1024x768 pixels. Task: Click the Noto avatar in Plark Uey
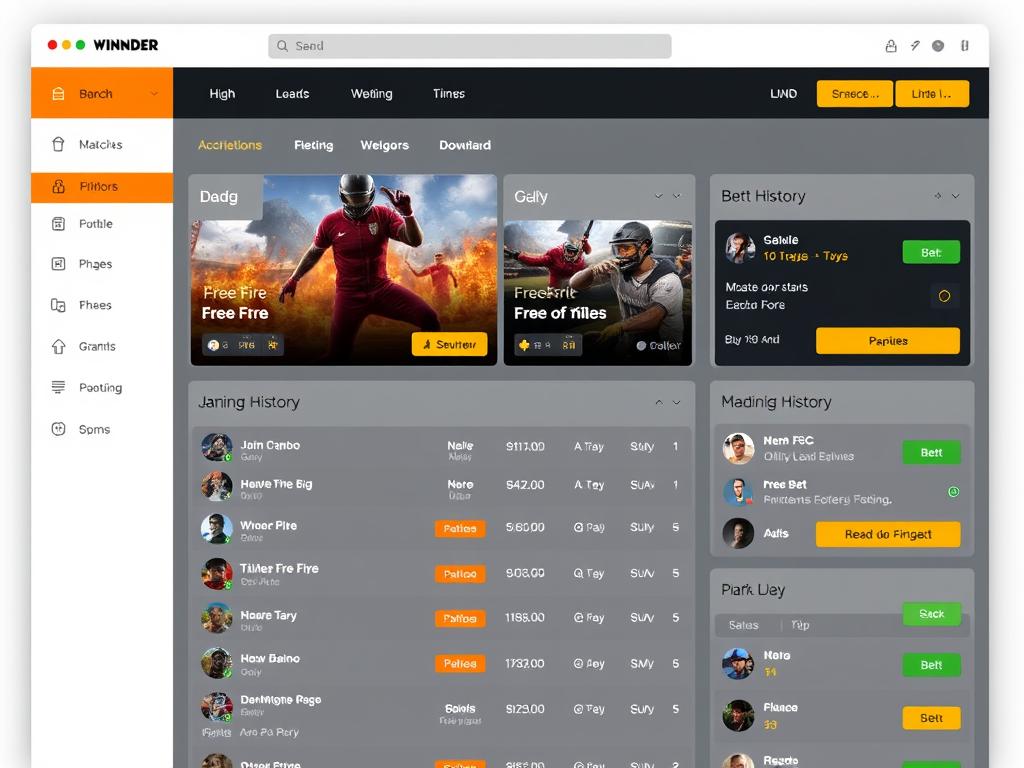click(x=739, y=664)
